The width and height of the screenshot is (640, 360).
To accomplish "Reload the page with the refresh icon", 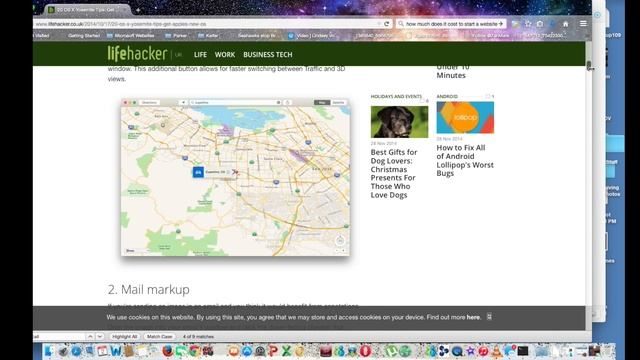I will [387, 24].
